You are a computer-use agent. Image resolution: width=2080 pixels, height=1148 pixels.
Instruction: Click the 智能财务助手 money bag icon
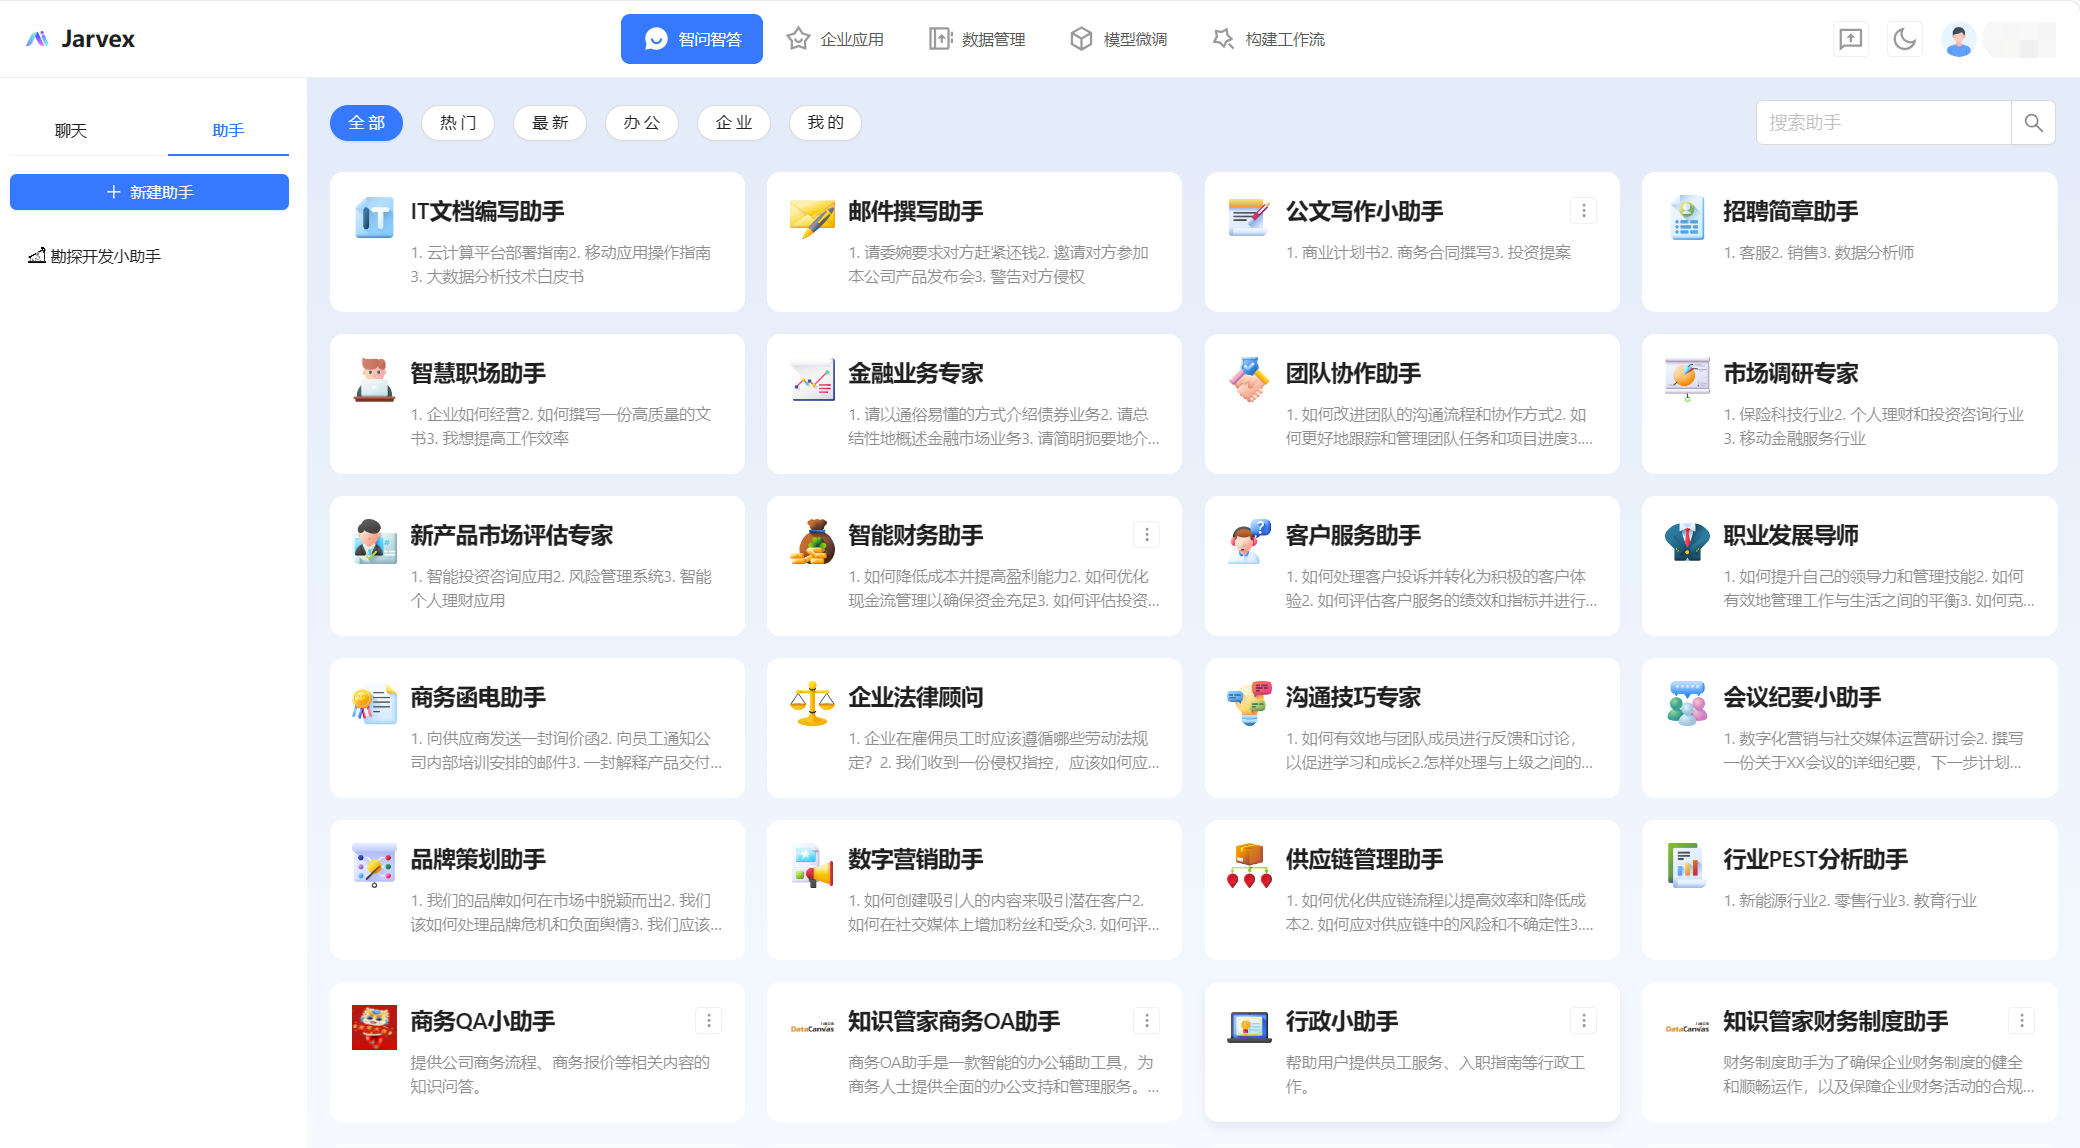[x=812, y=541]
